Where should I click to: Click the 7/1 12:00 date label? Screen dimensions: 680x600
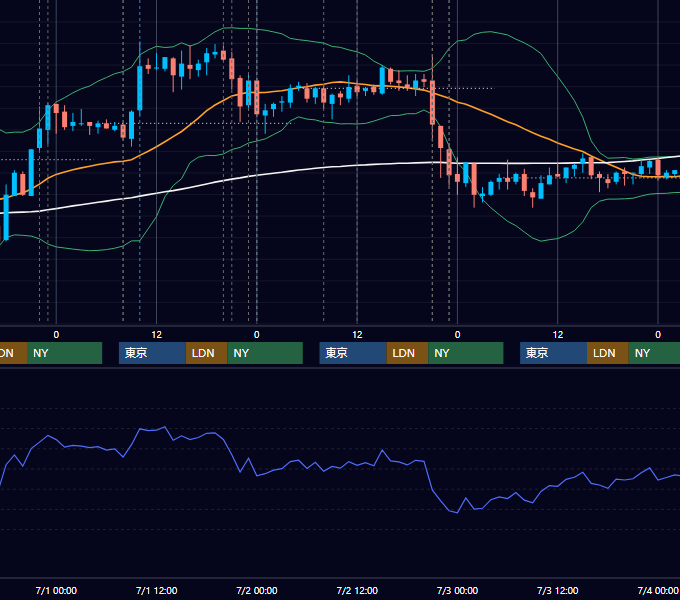[x=157, y=590]
